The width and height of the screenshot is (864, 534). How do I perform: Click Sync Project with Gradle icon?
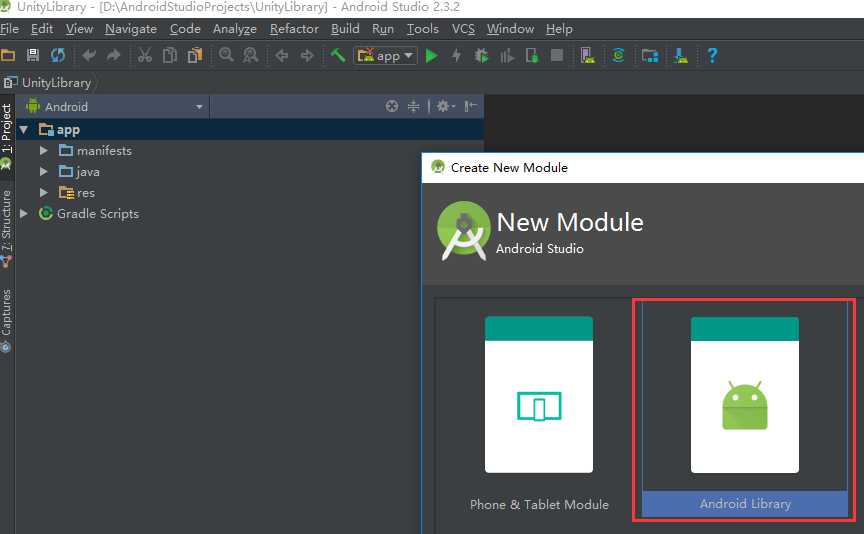[x=618, y=55]
